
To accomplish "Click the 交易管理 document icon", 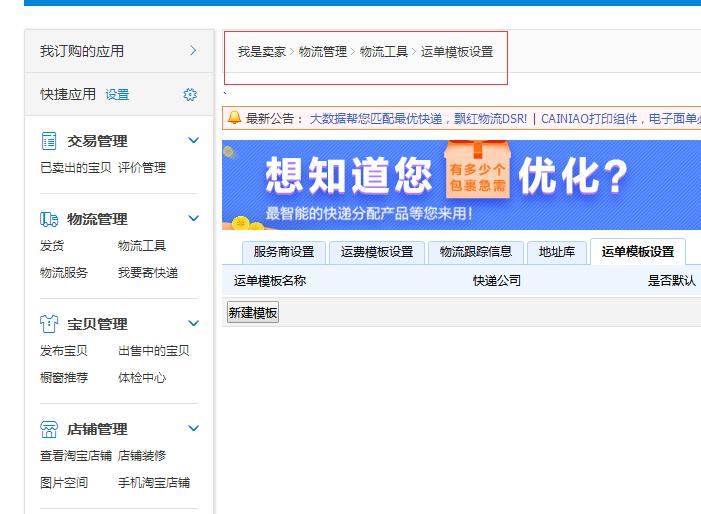I will (x=49, y=141).
